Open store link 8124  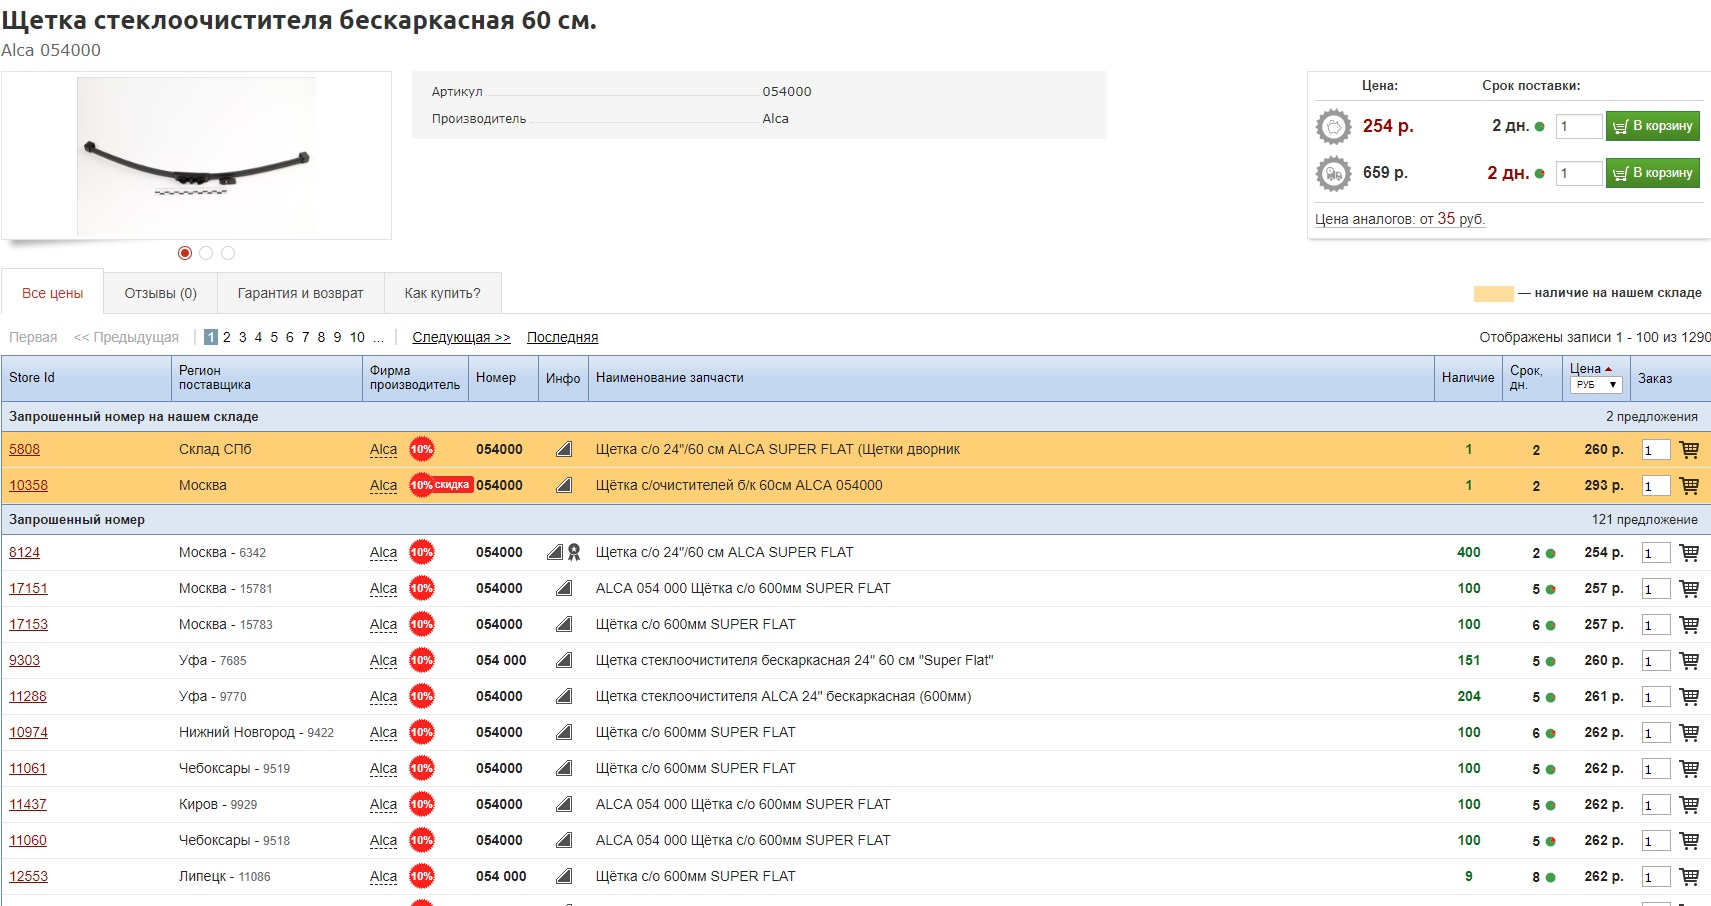pyautogui.click(x=24, y=552)
